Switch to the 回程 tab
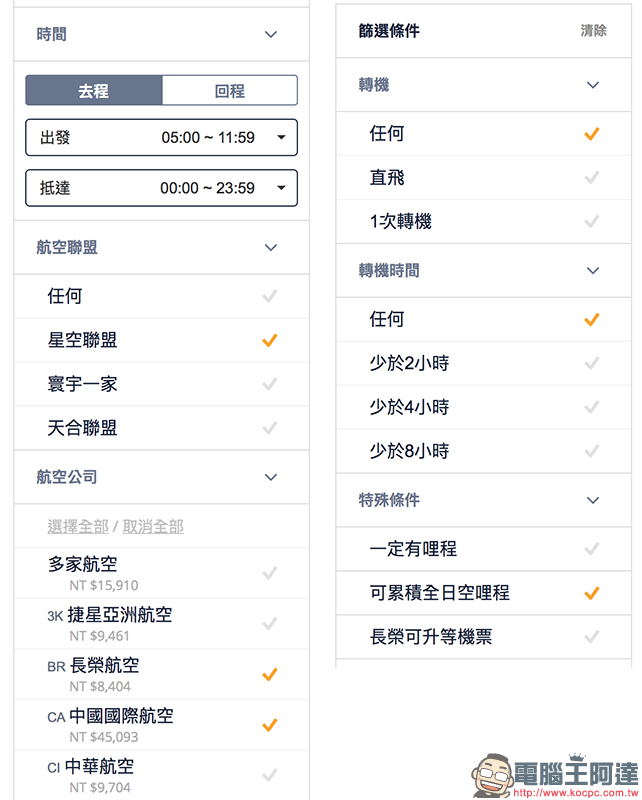The height and width of the screenshot is (800, 642). click(x=230, y=91)
